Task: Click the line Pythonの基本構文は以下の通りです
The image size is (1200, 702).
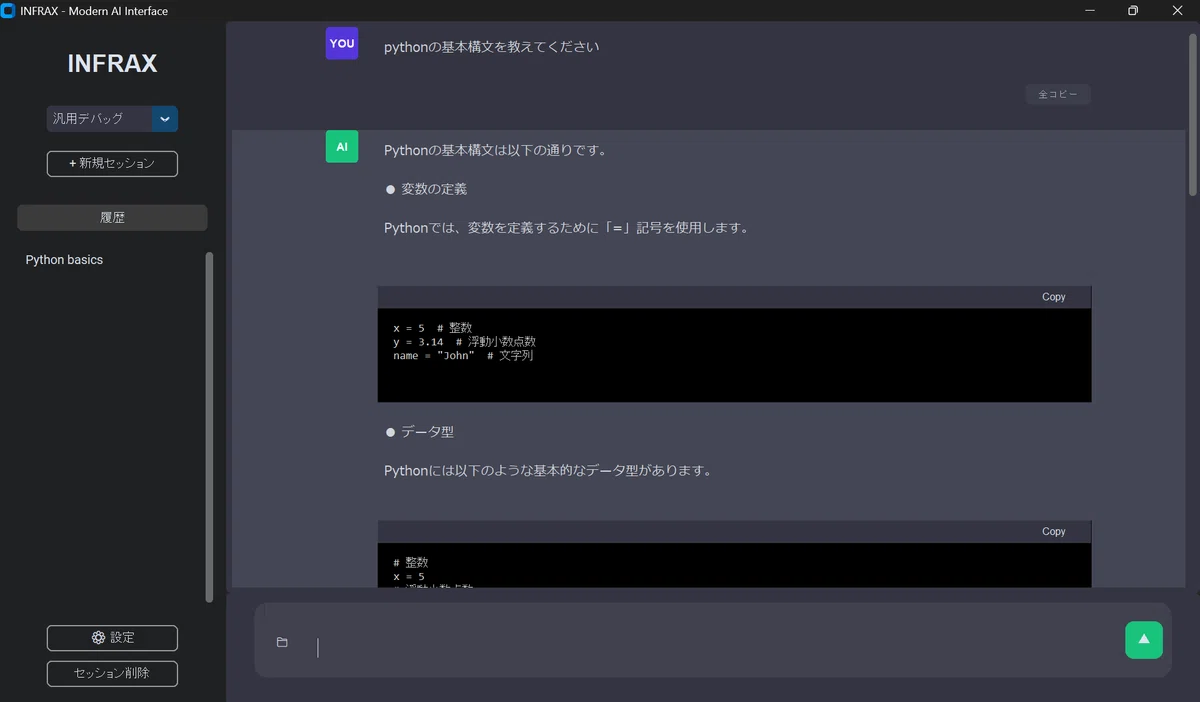Action: click(495, 151)
